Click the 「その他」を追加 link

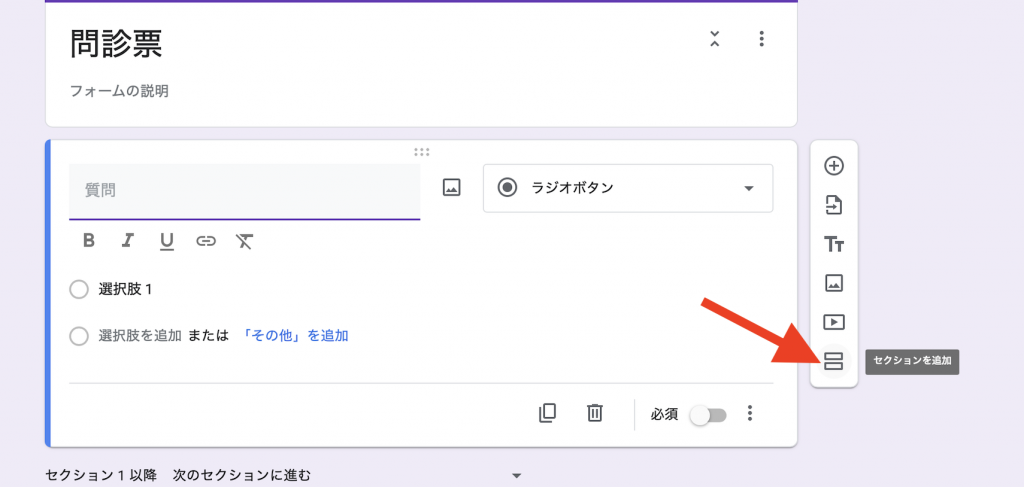(x=296, y=336)
